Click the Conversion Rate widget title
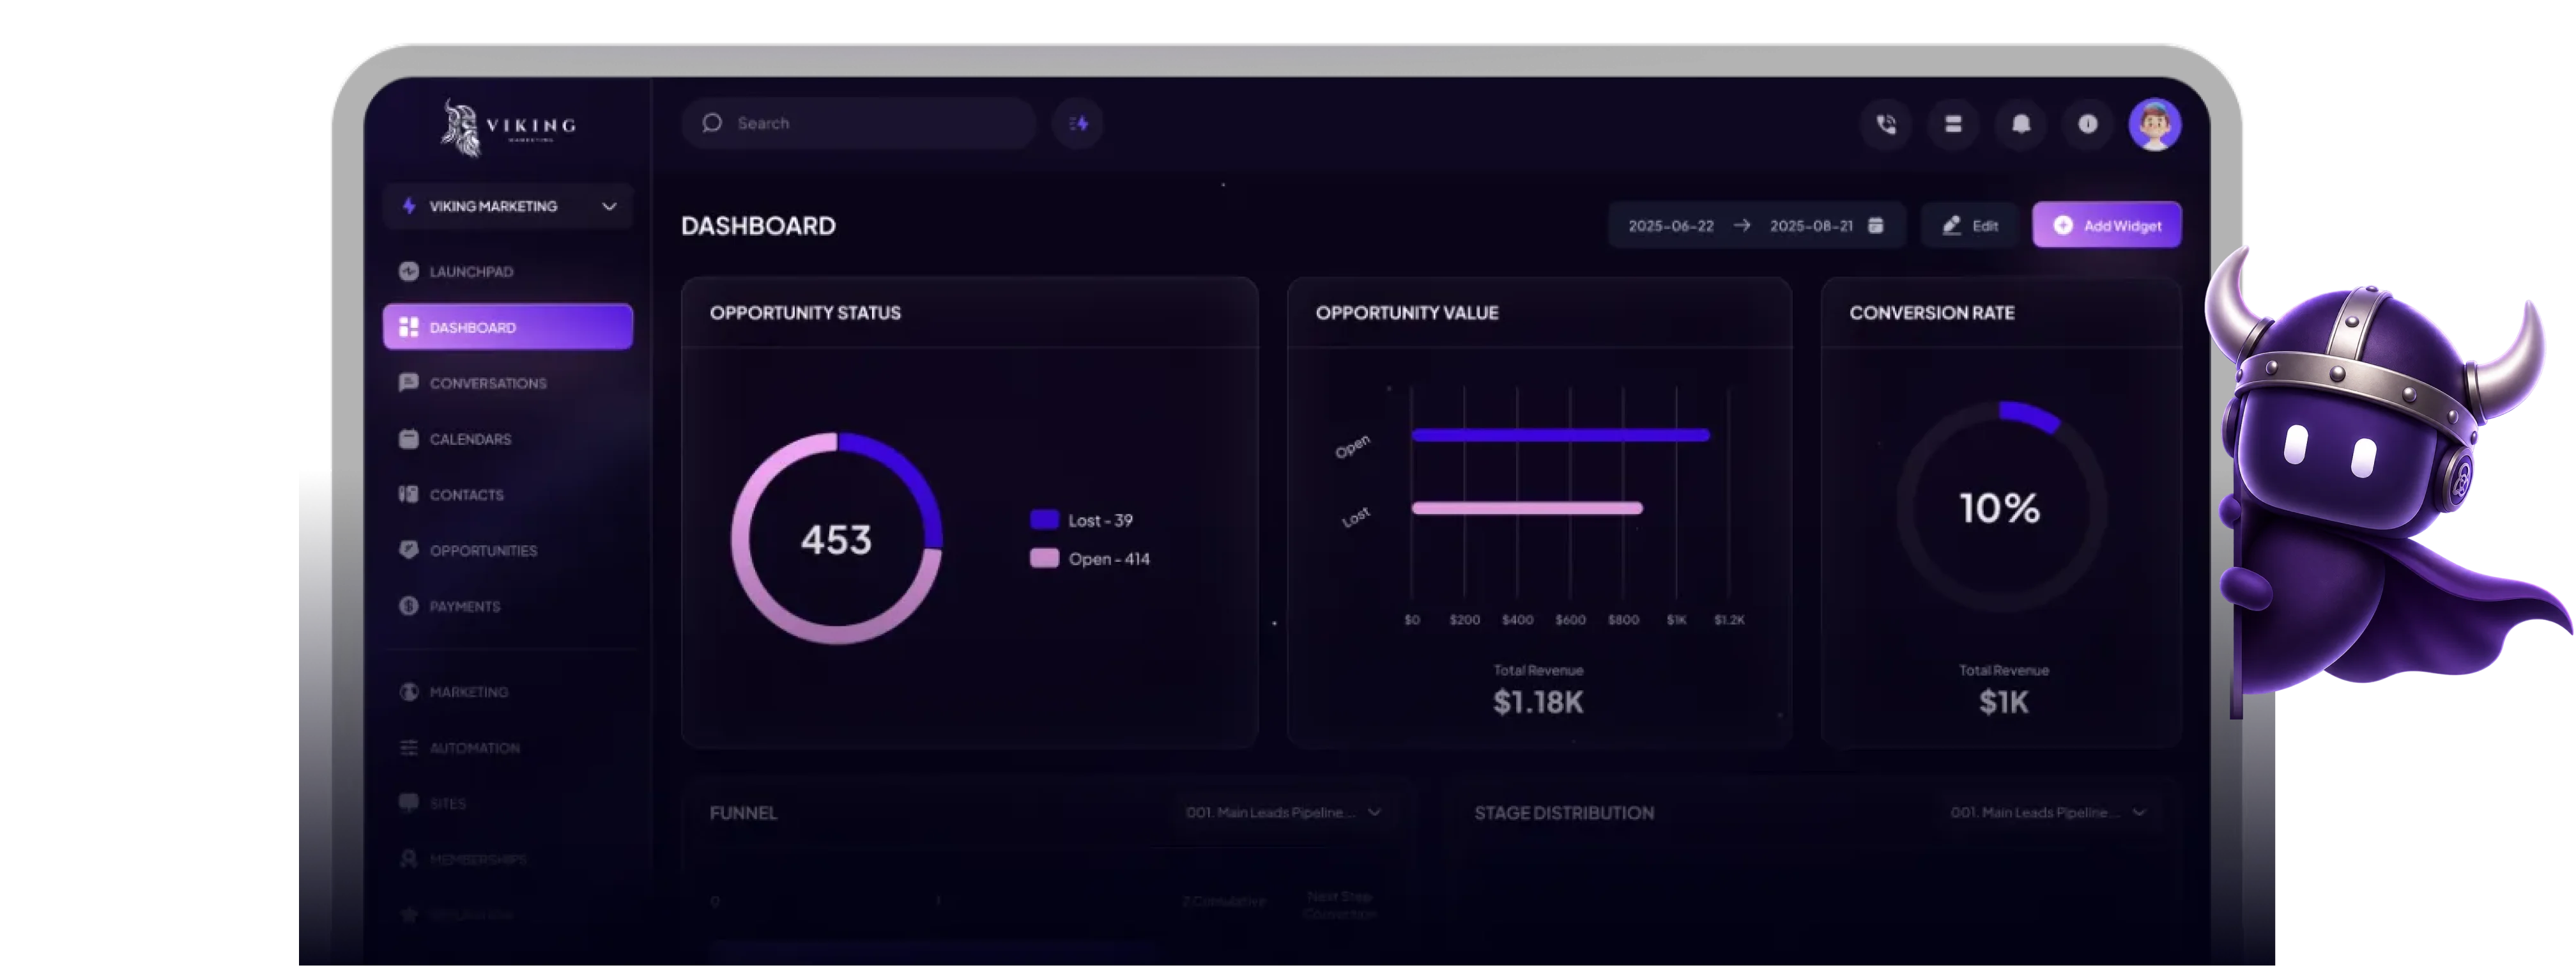This screenshot has width=2576, height=978. click(x=1931, y=313)
